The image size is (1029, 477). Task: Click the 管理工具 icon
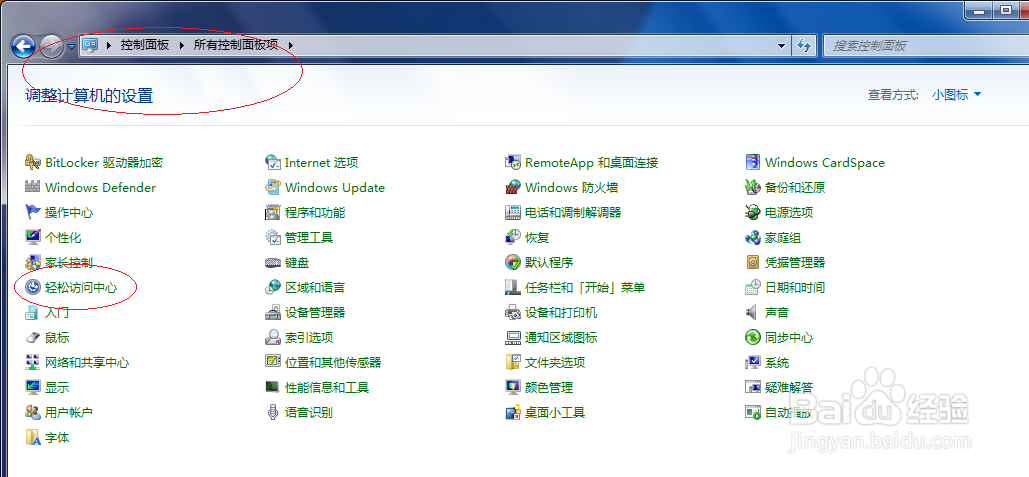tap(273, 237)
